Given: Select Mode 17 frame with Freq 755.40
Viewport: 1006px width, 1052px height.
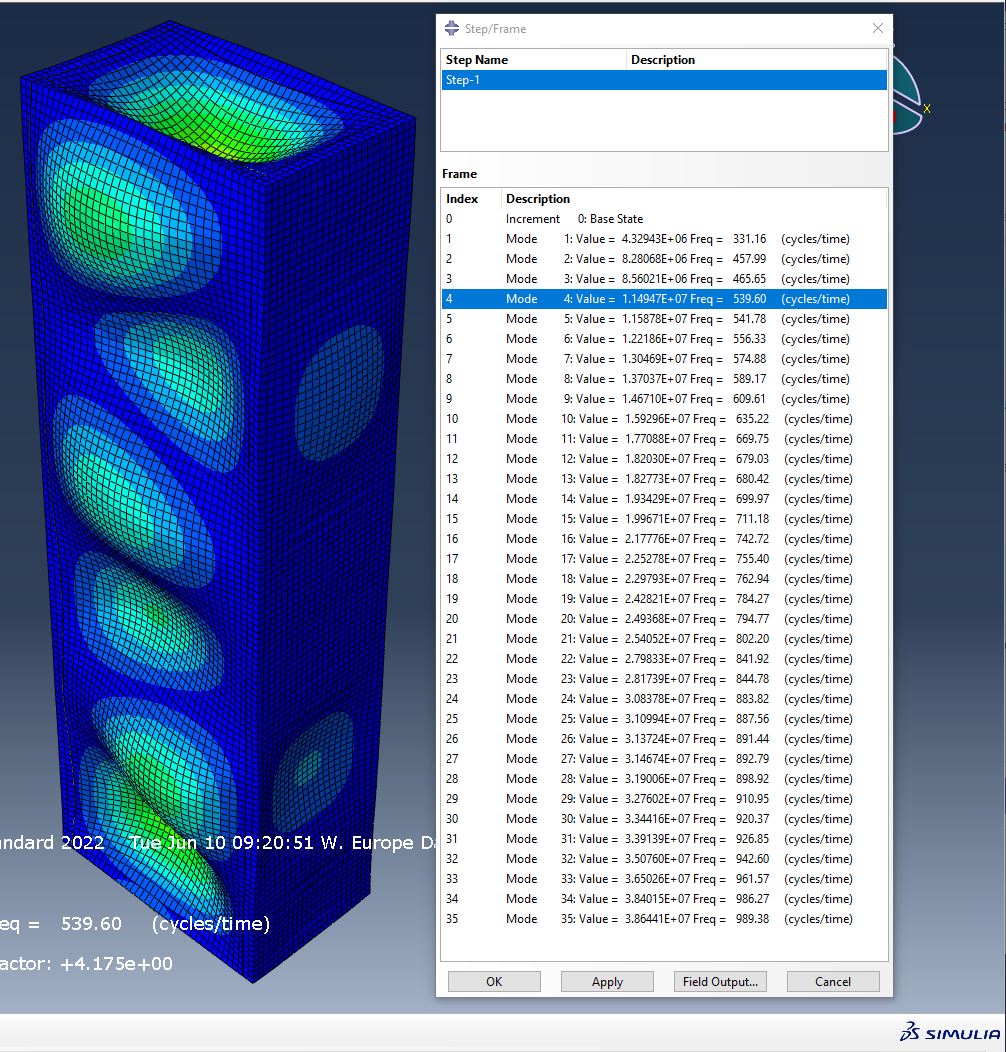Looking at the screenshot, I should pos(664,559).
